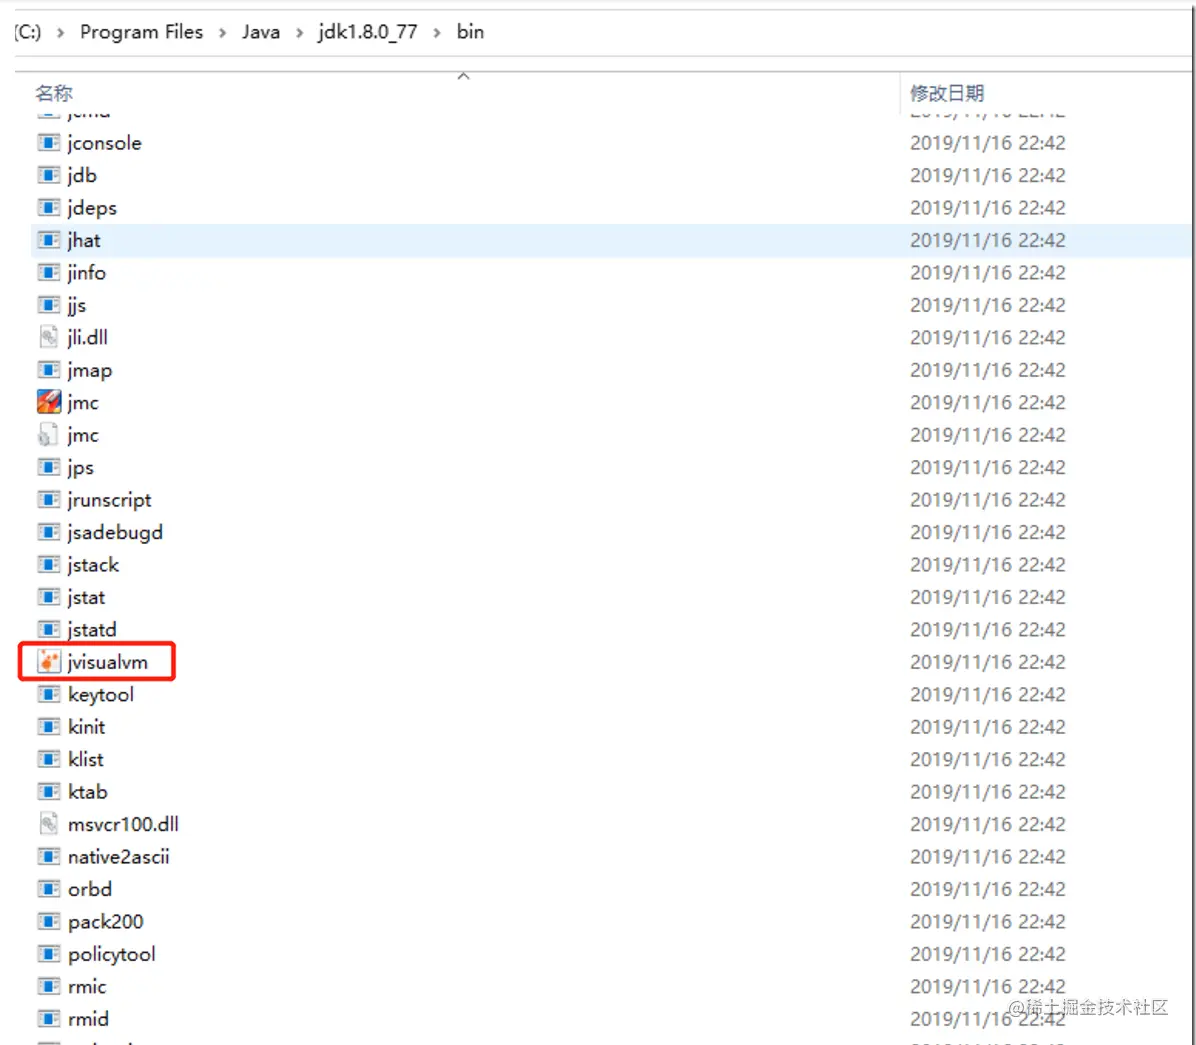Click the modified date of jhat row
This screenshot has width=1196, height=1045.
(988, 240)
